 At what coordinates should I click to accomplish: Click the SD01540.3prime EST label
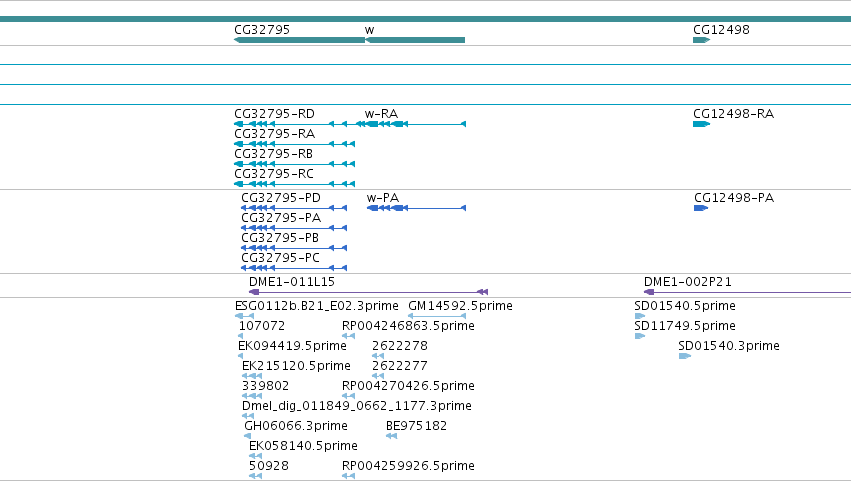click(729, 346)
